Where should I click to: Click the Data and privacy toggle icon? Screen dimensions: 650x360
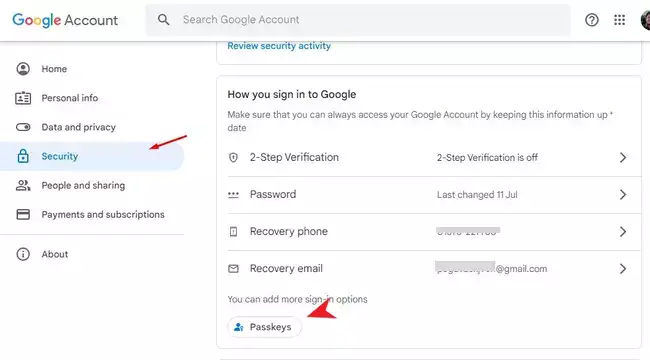(x=23, y=127)
